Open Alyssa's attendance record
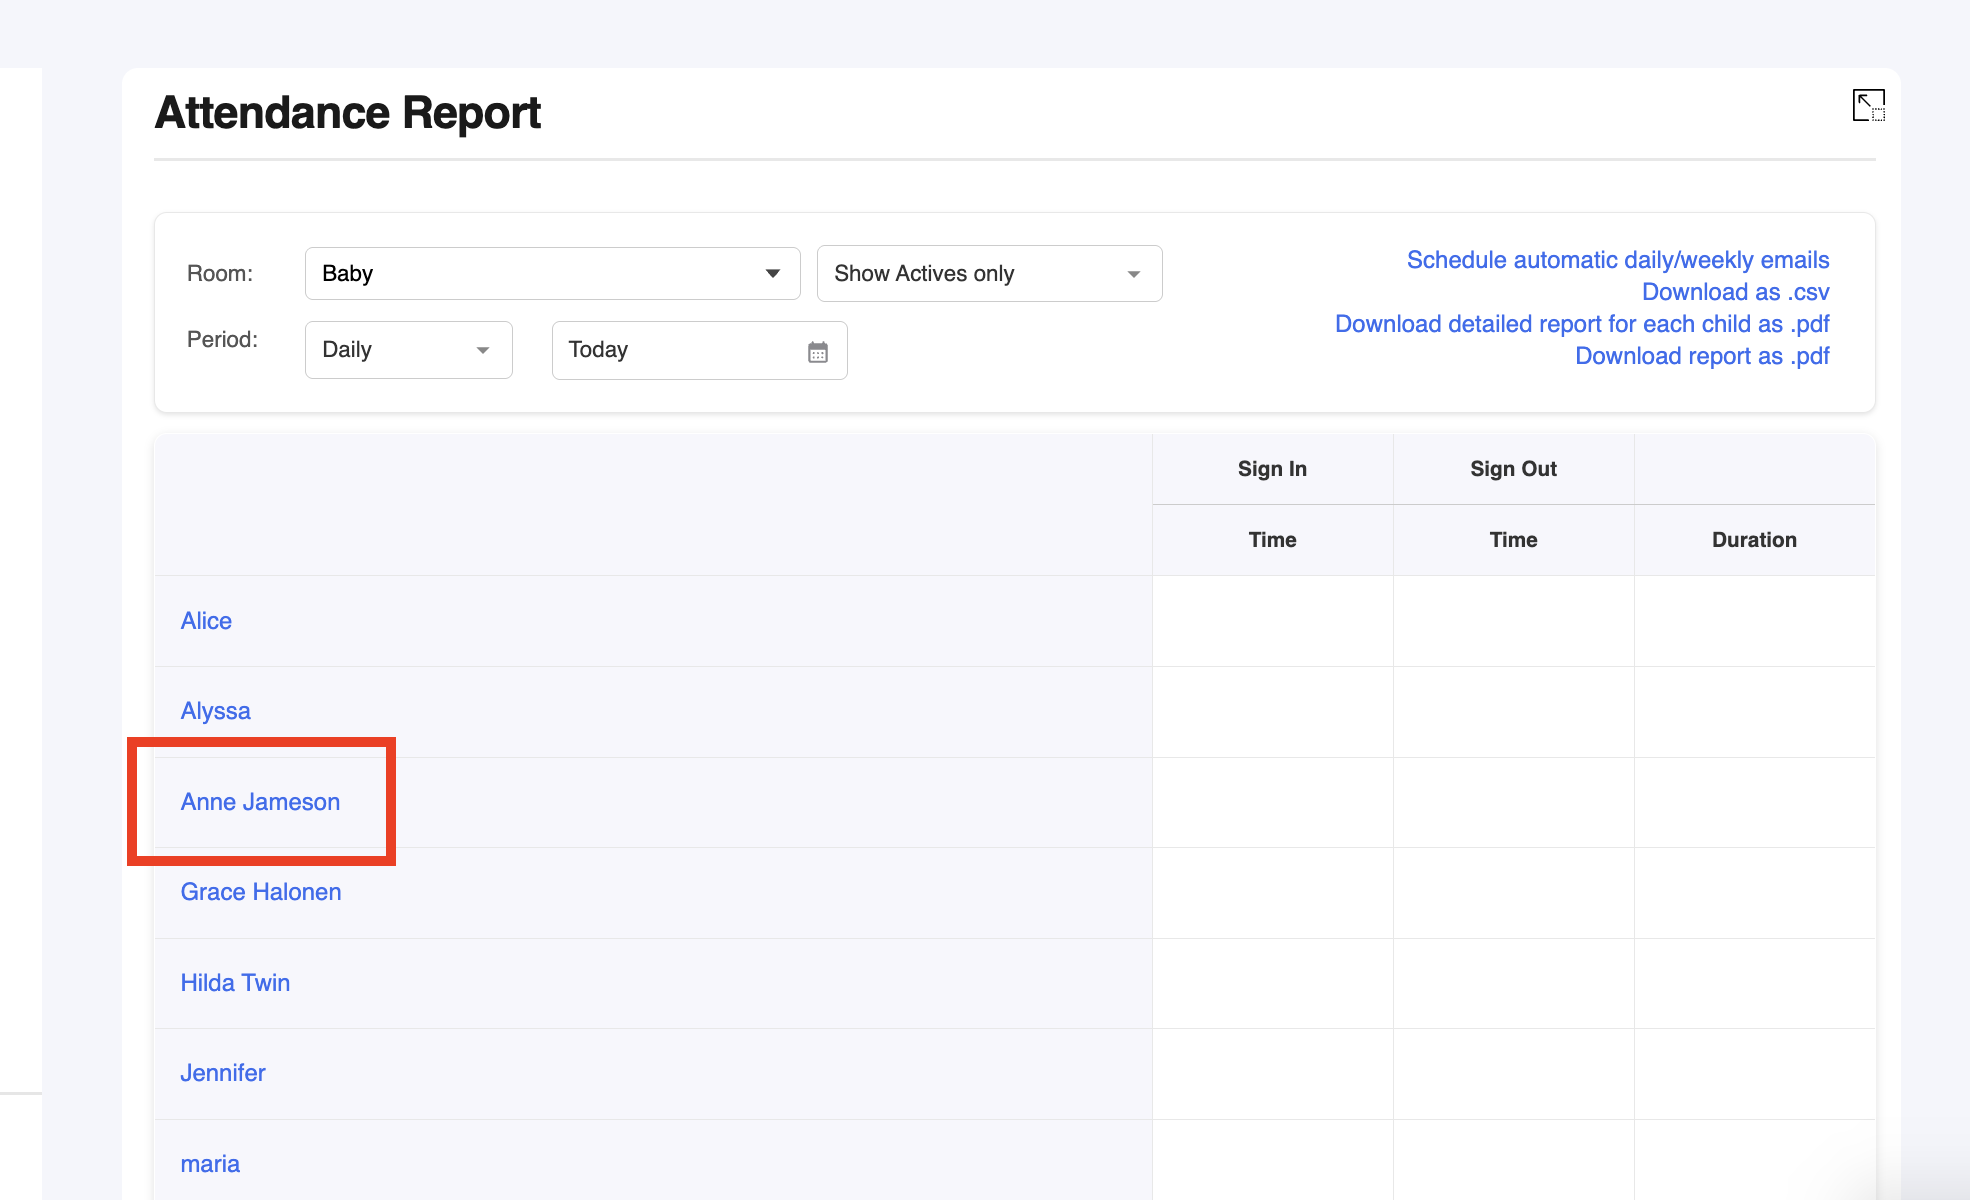This screenshot has height=1200, width=1970. (215, 711)
